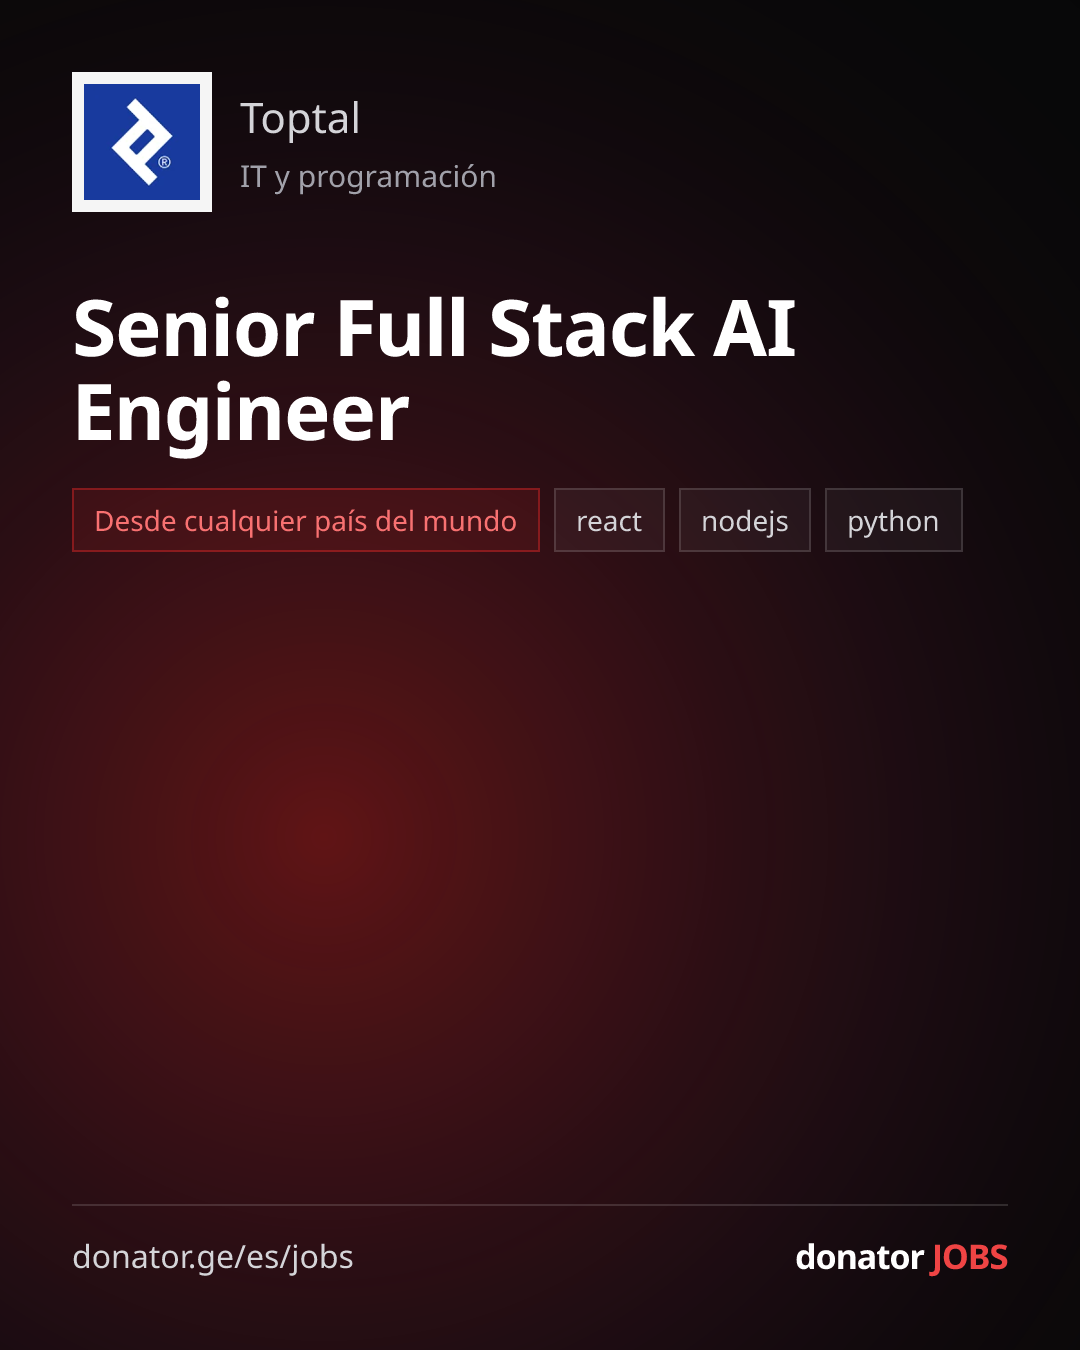Open the Toptal company name
This screenshot has width=1080, height=1350.
300,119
